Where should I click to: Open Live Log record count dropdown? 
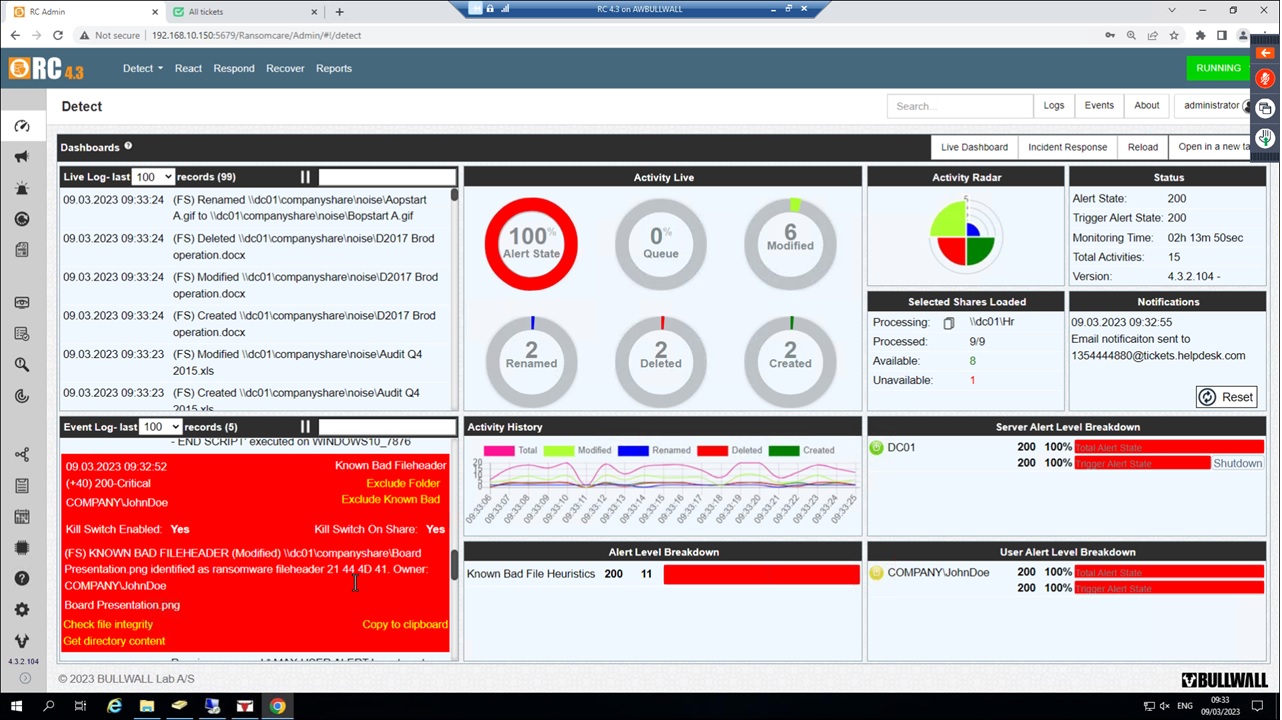pyautogui.click(x=155, y=177)
